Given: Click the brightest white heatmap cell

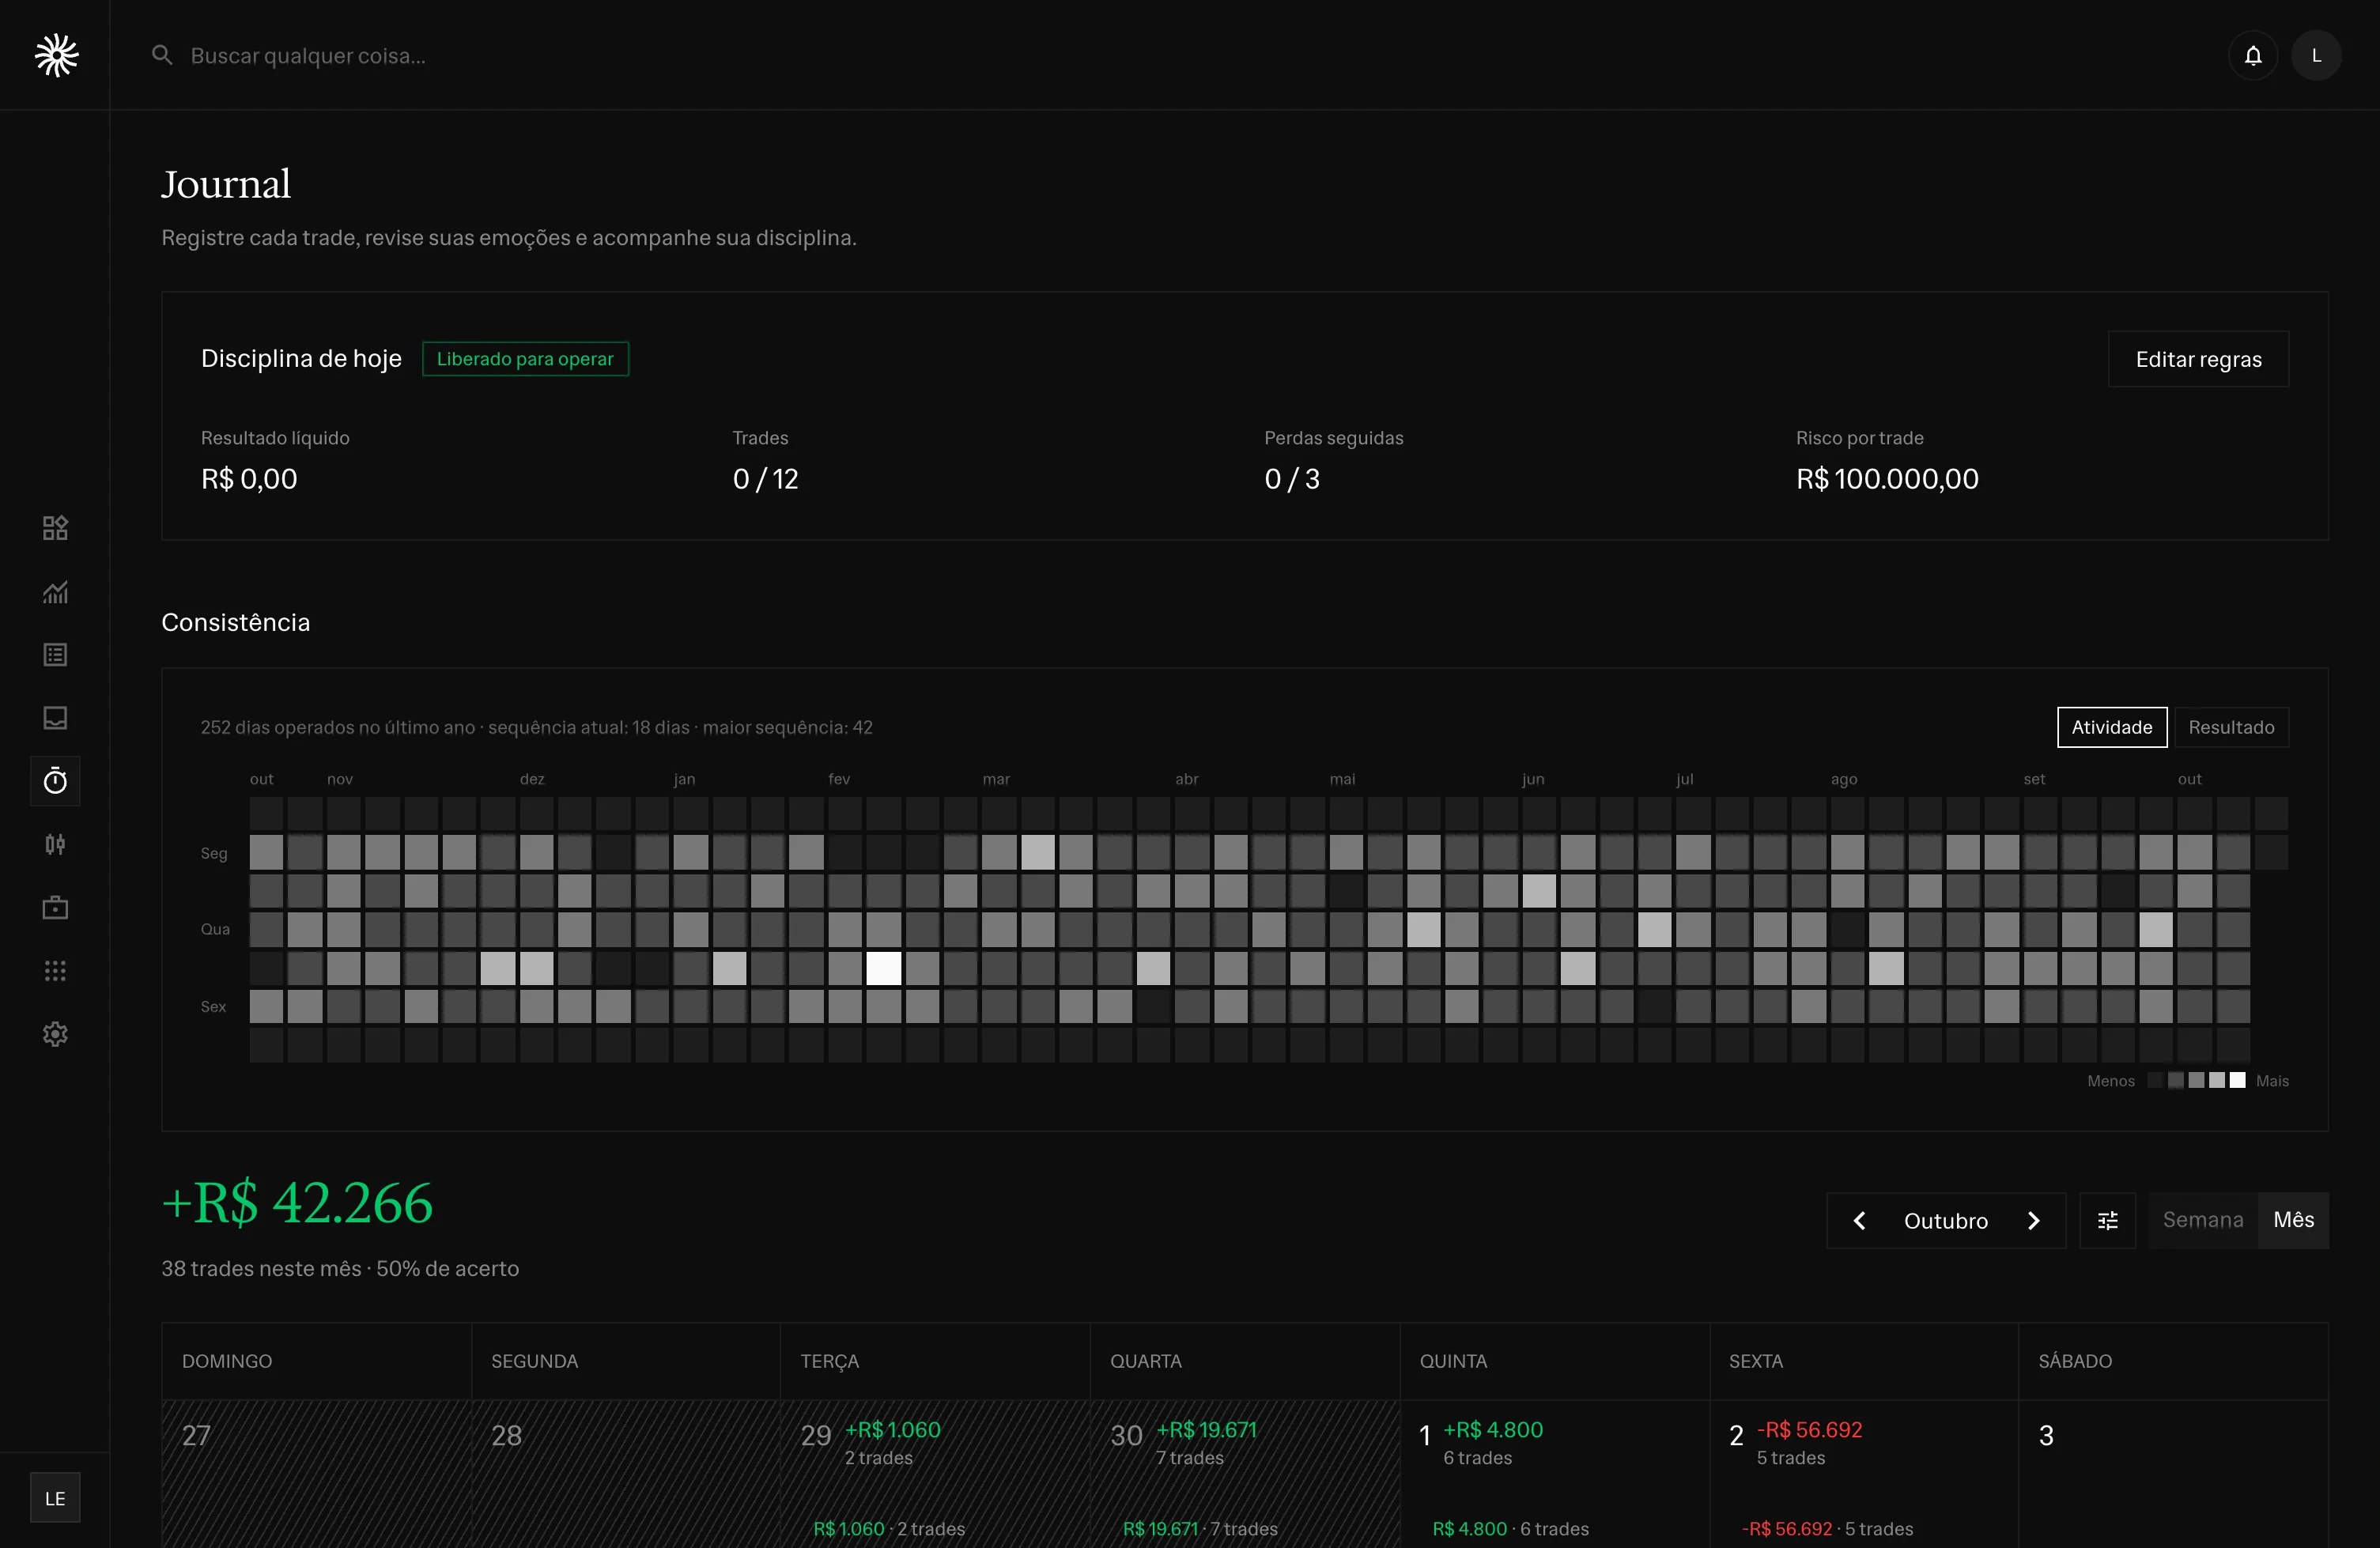Looking at the screenshot, I should 883,968.
